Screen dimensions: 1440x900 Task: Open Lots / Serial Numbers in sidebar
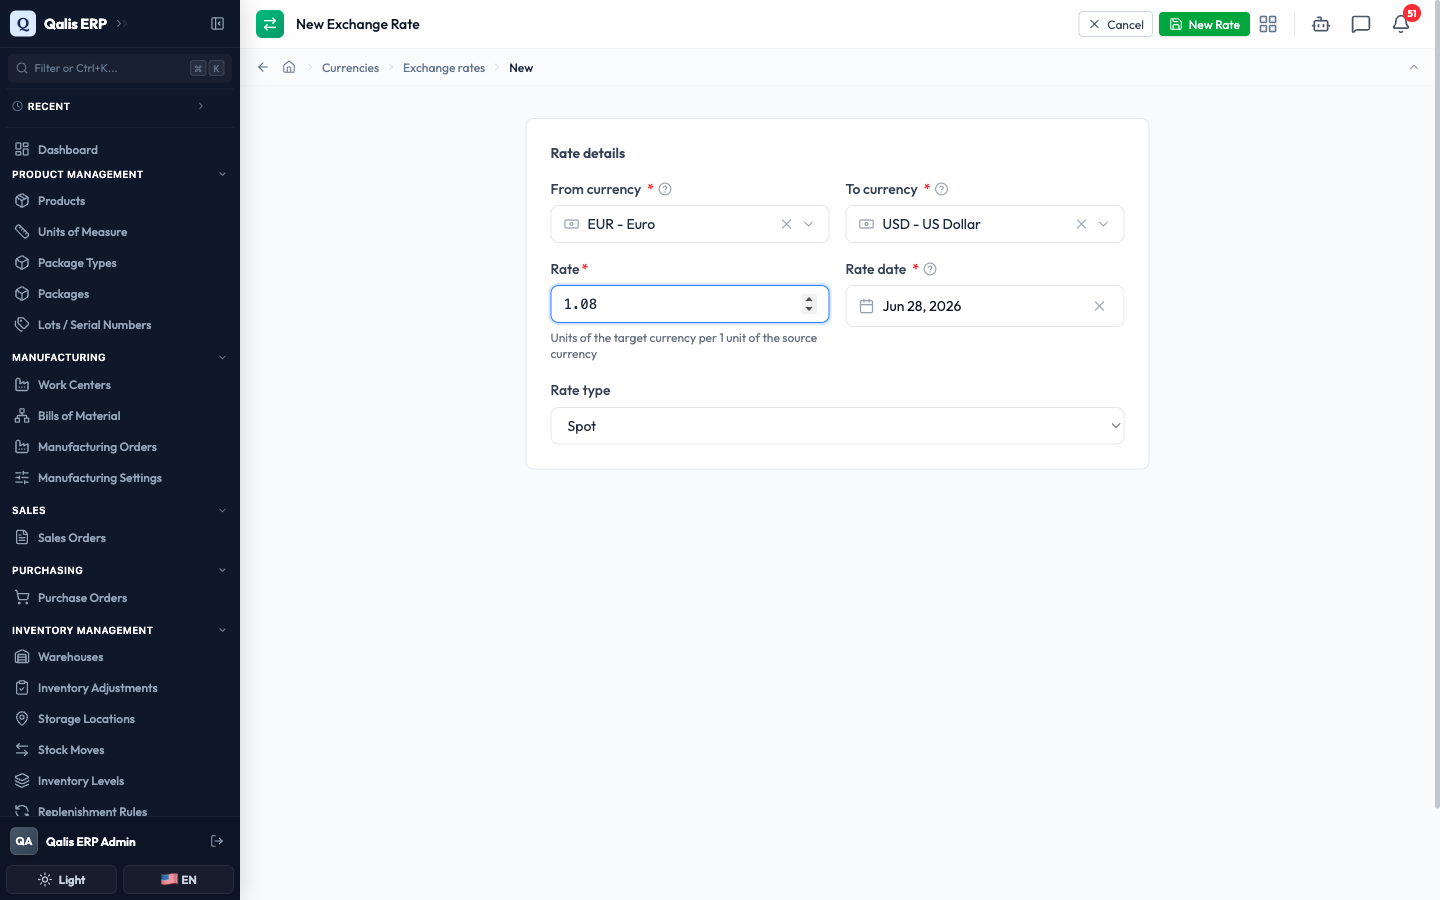pyautogui.click(x=120, y=325)
